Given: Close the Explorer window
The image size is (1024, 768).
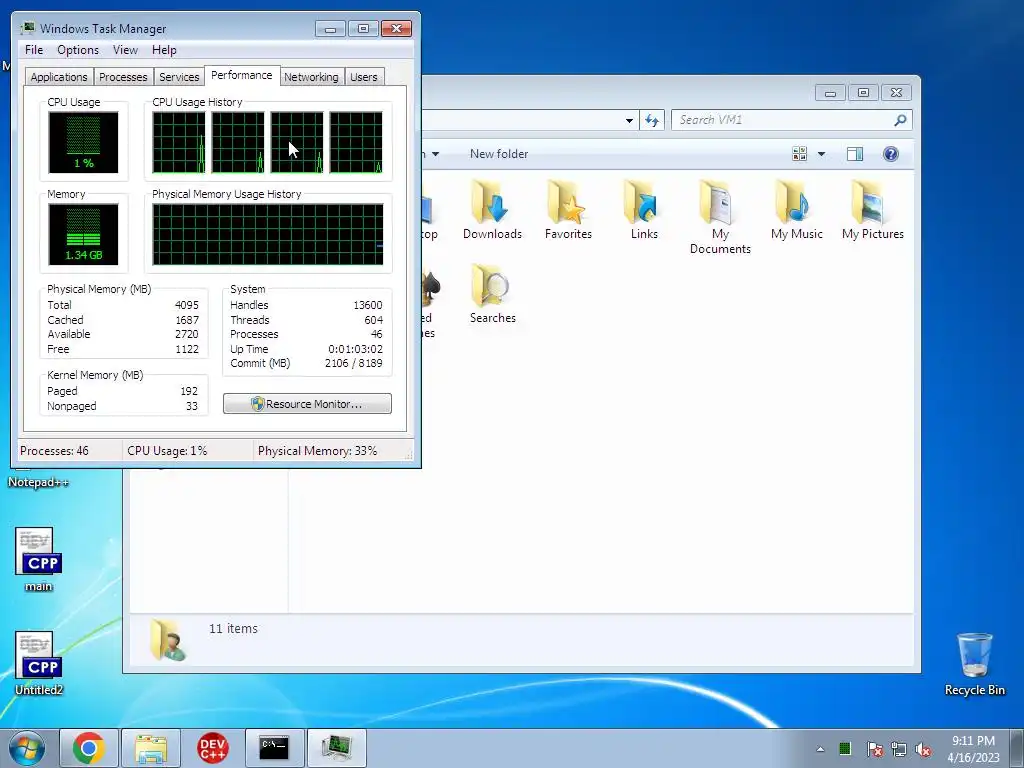Looking at the screenshot, I should (x=896, y=93).
